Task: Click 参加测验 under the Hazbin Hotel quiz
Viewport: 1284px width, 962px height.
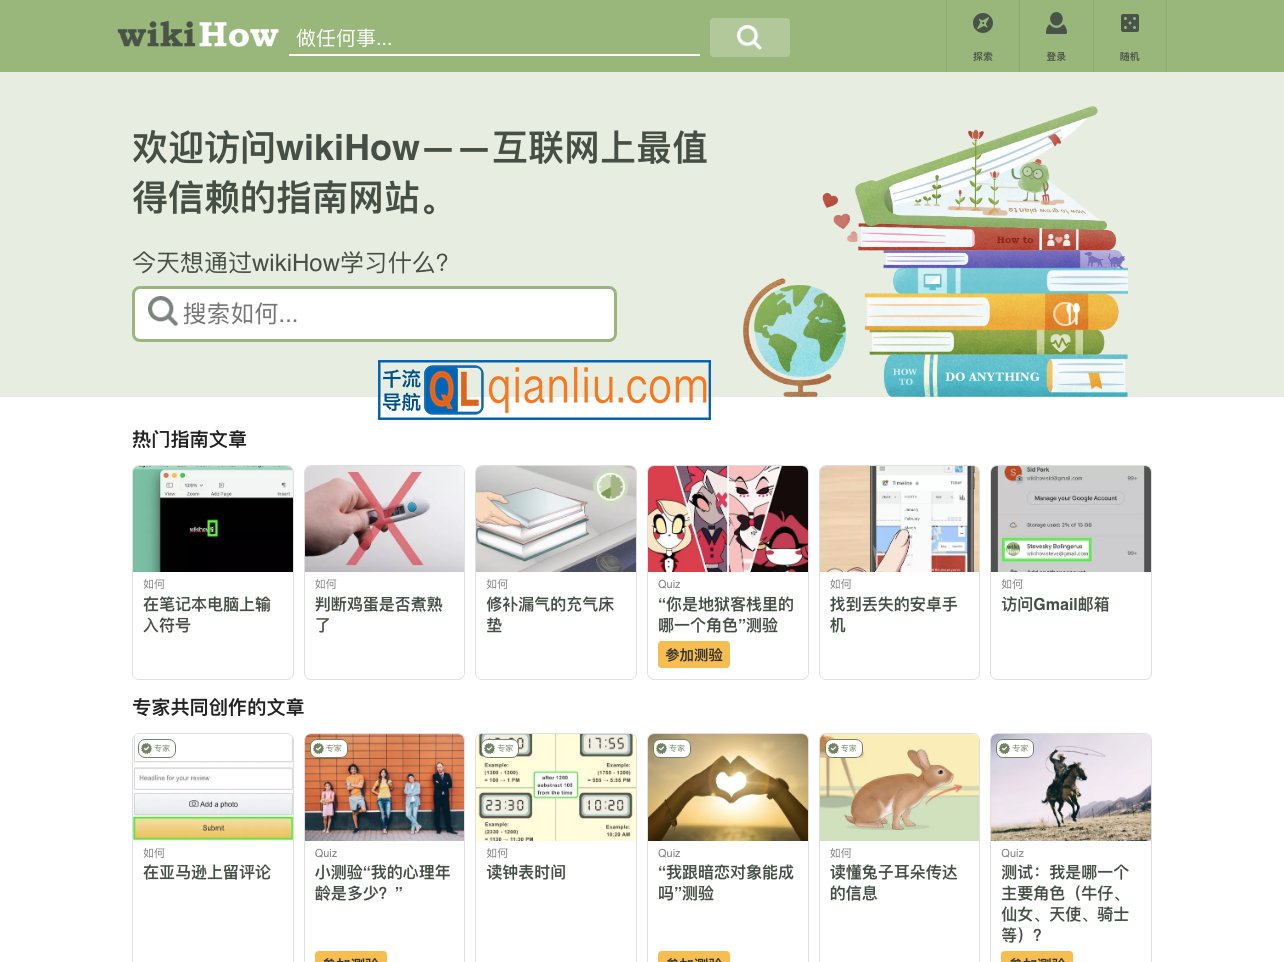Action: [x=692, y=654]
